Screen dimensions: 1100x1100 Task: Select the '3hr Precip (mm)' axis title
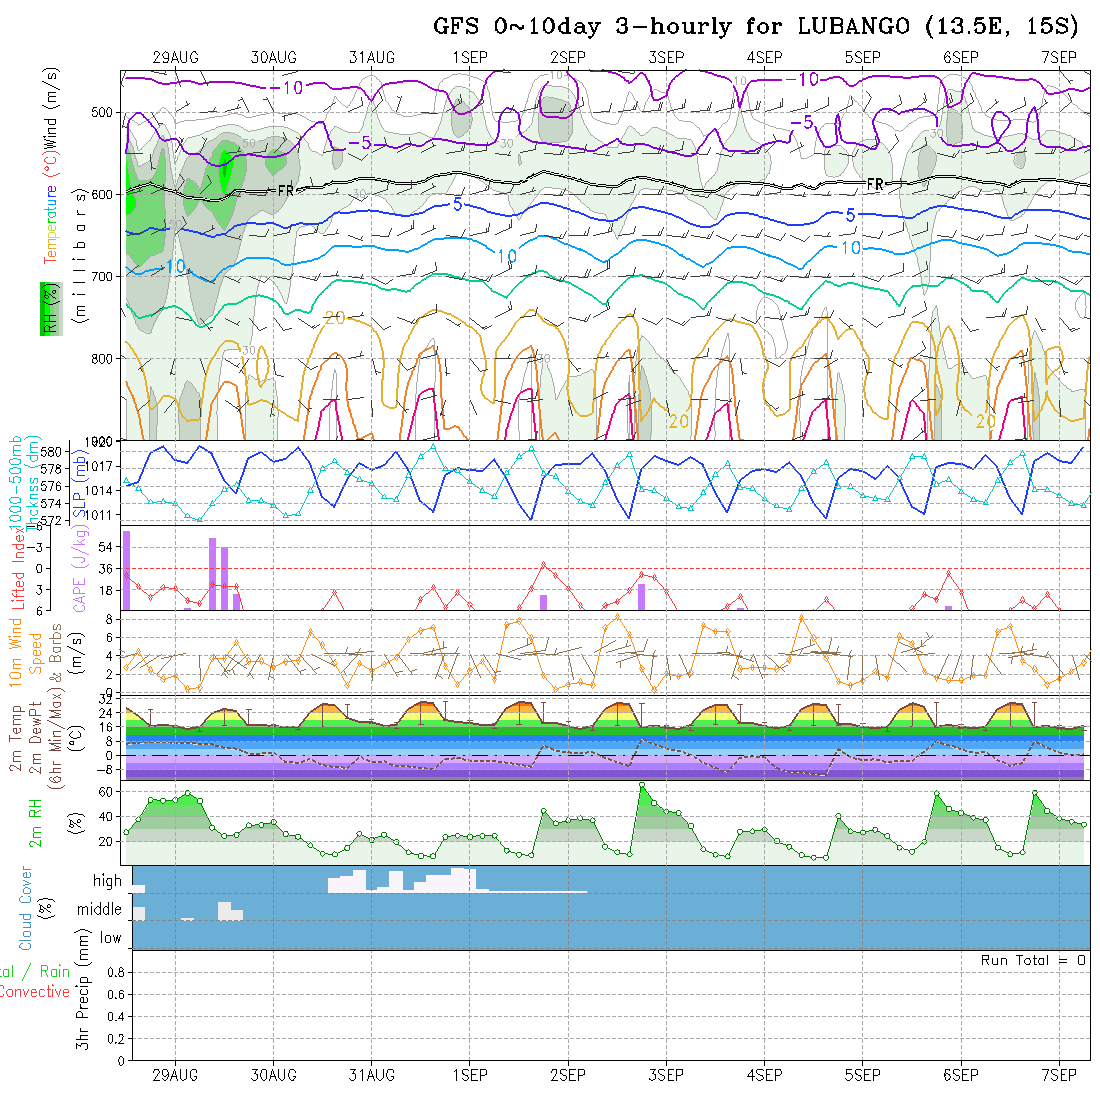pos(83,990)
